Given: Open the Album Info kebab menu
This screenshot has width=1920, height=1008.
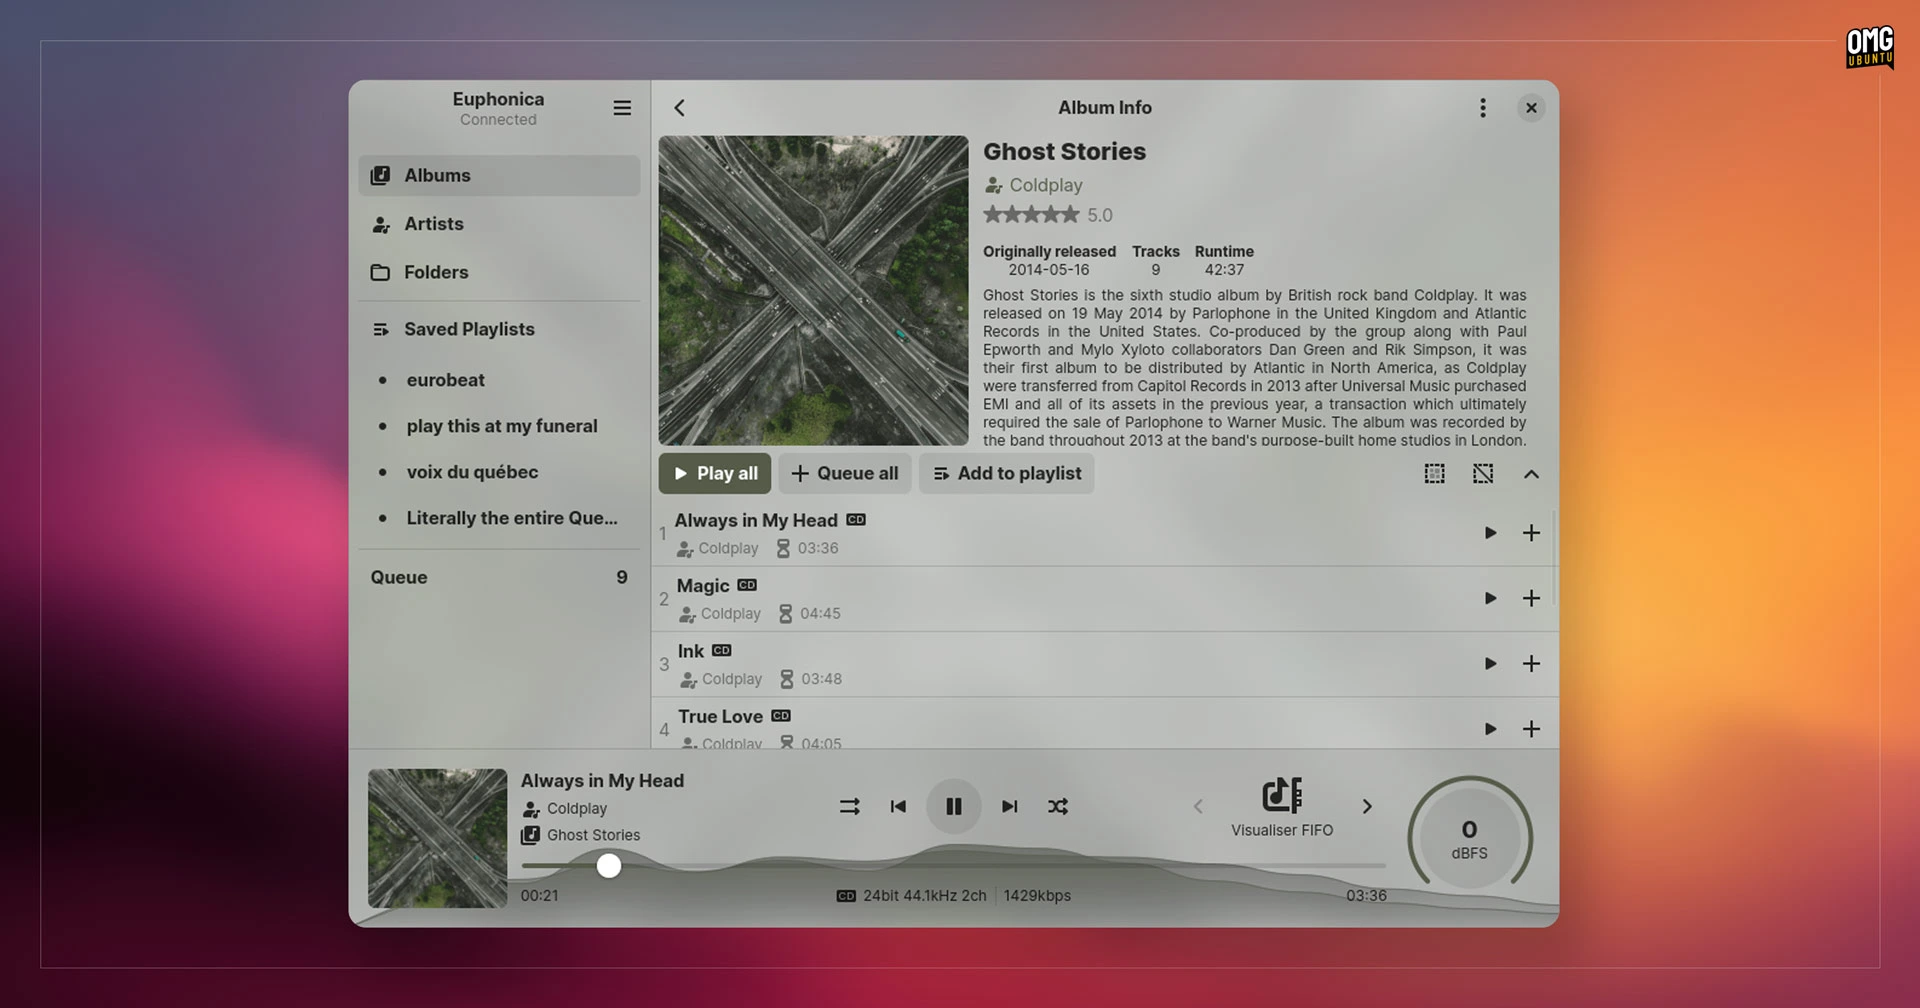Looking at the screenshot, I should (1483, 108).
